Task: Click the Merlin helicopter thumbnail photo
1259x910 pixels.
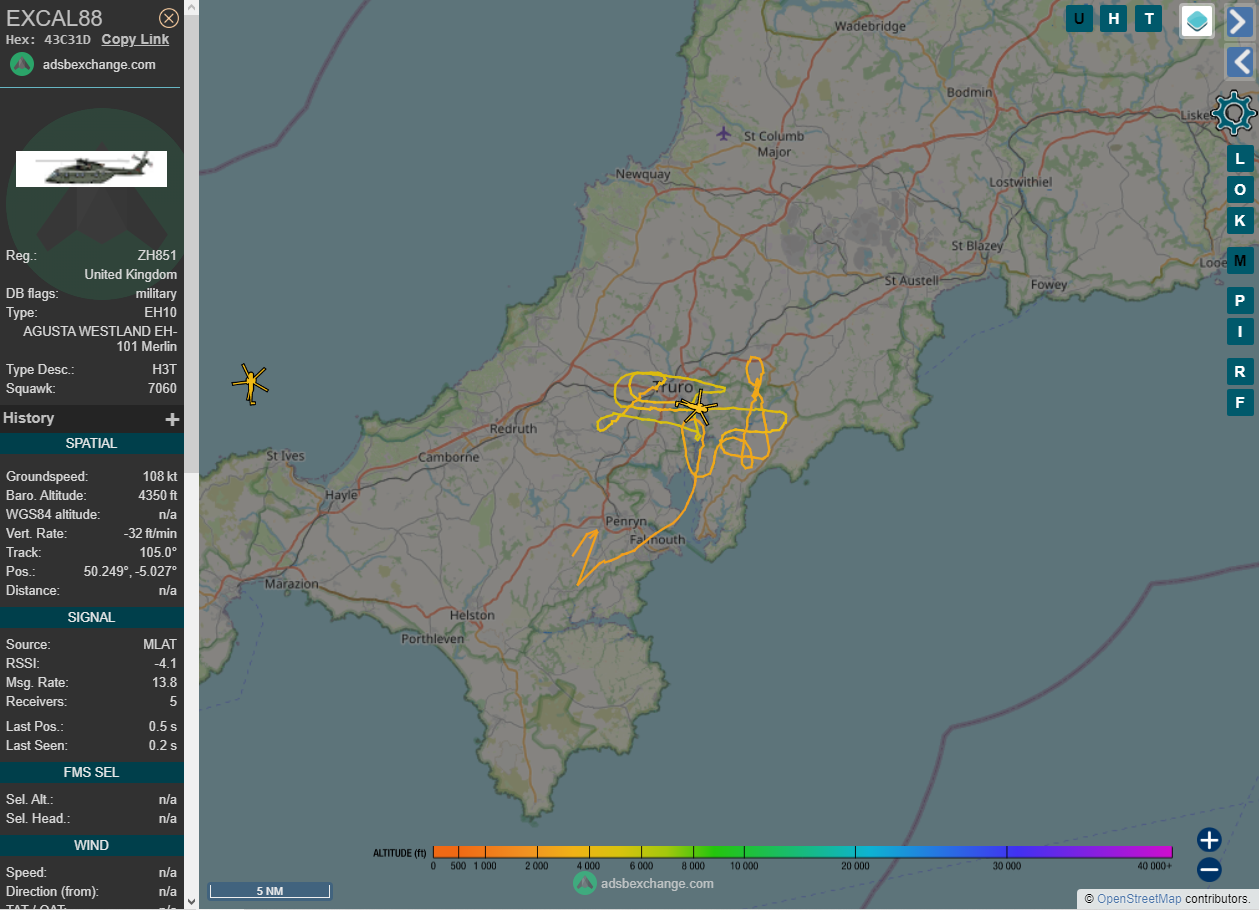Action: pyautogui.click(x=91, y=169)
